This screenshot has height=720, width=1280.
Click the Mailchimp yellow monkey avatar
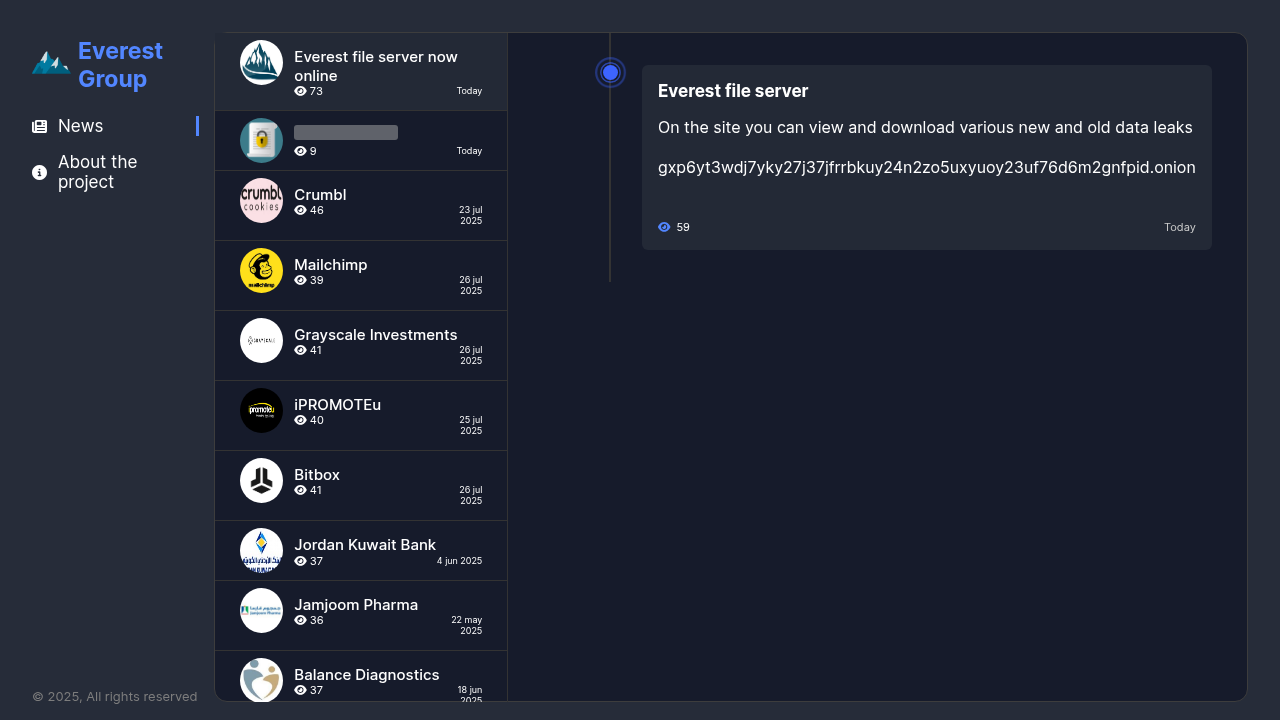coord(261,270)
